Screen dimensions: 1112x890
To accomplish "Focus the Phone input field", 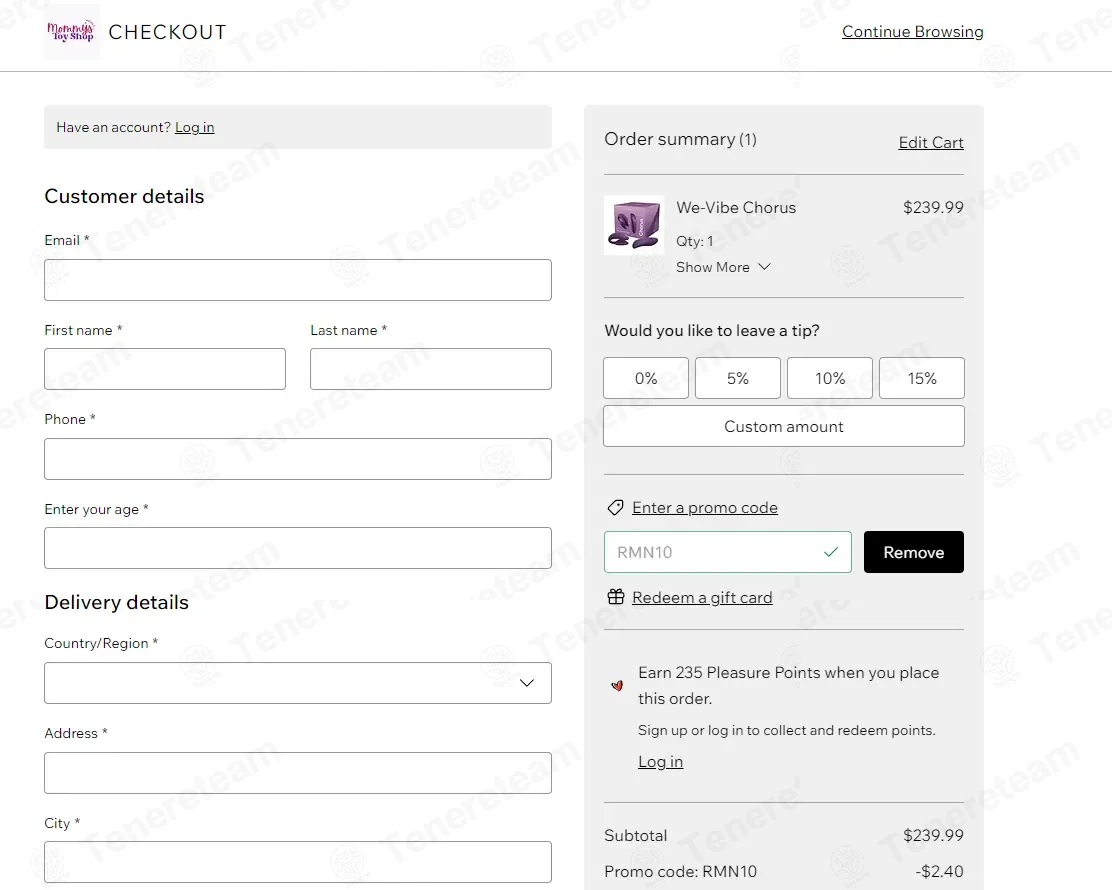I will (x=298, y=459).
